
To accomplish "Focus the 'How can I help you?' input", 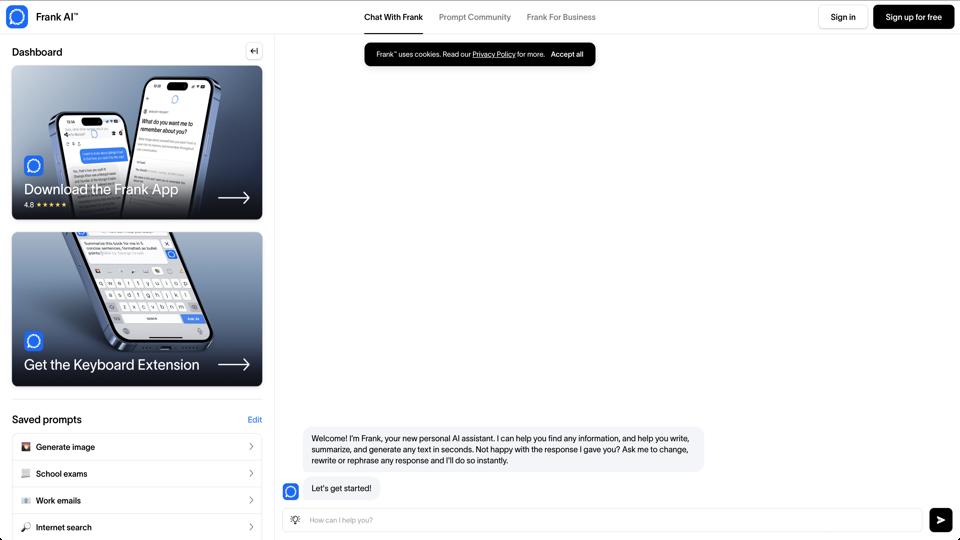I will (610, 520).
